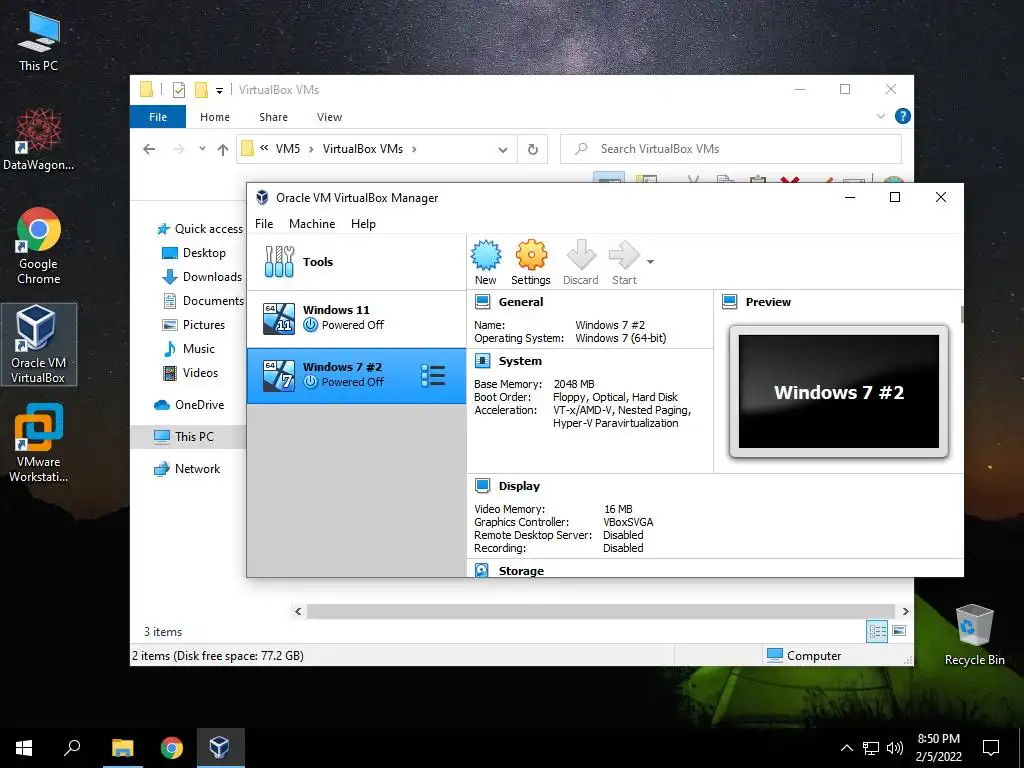Click the Windows 7 #2 preview thumbnail
This screenshot has height=768, width=1024.
pyautogui.click(x=839, y=391)
